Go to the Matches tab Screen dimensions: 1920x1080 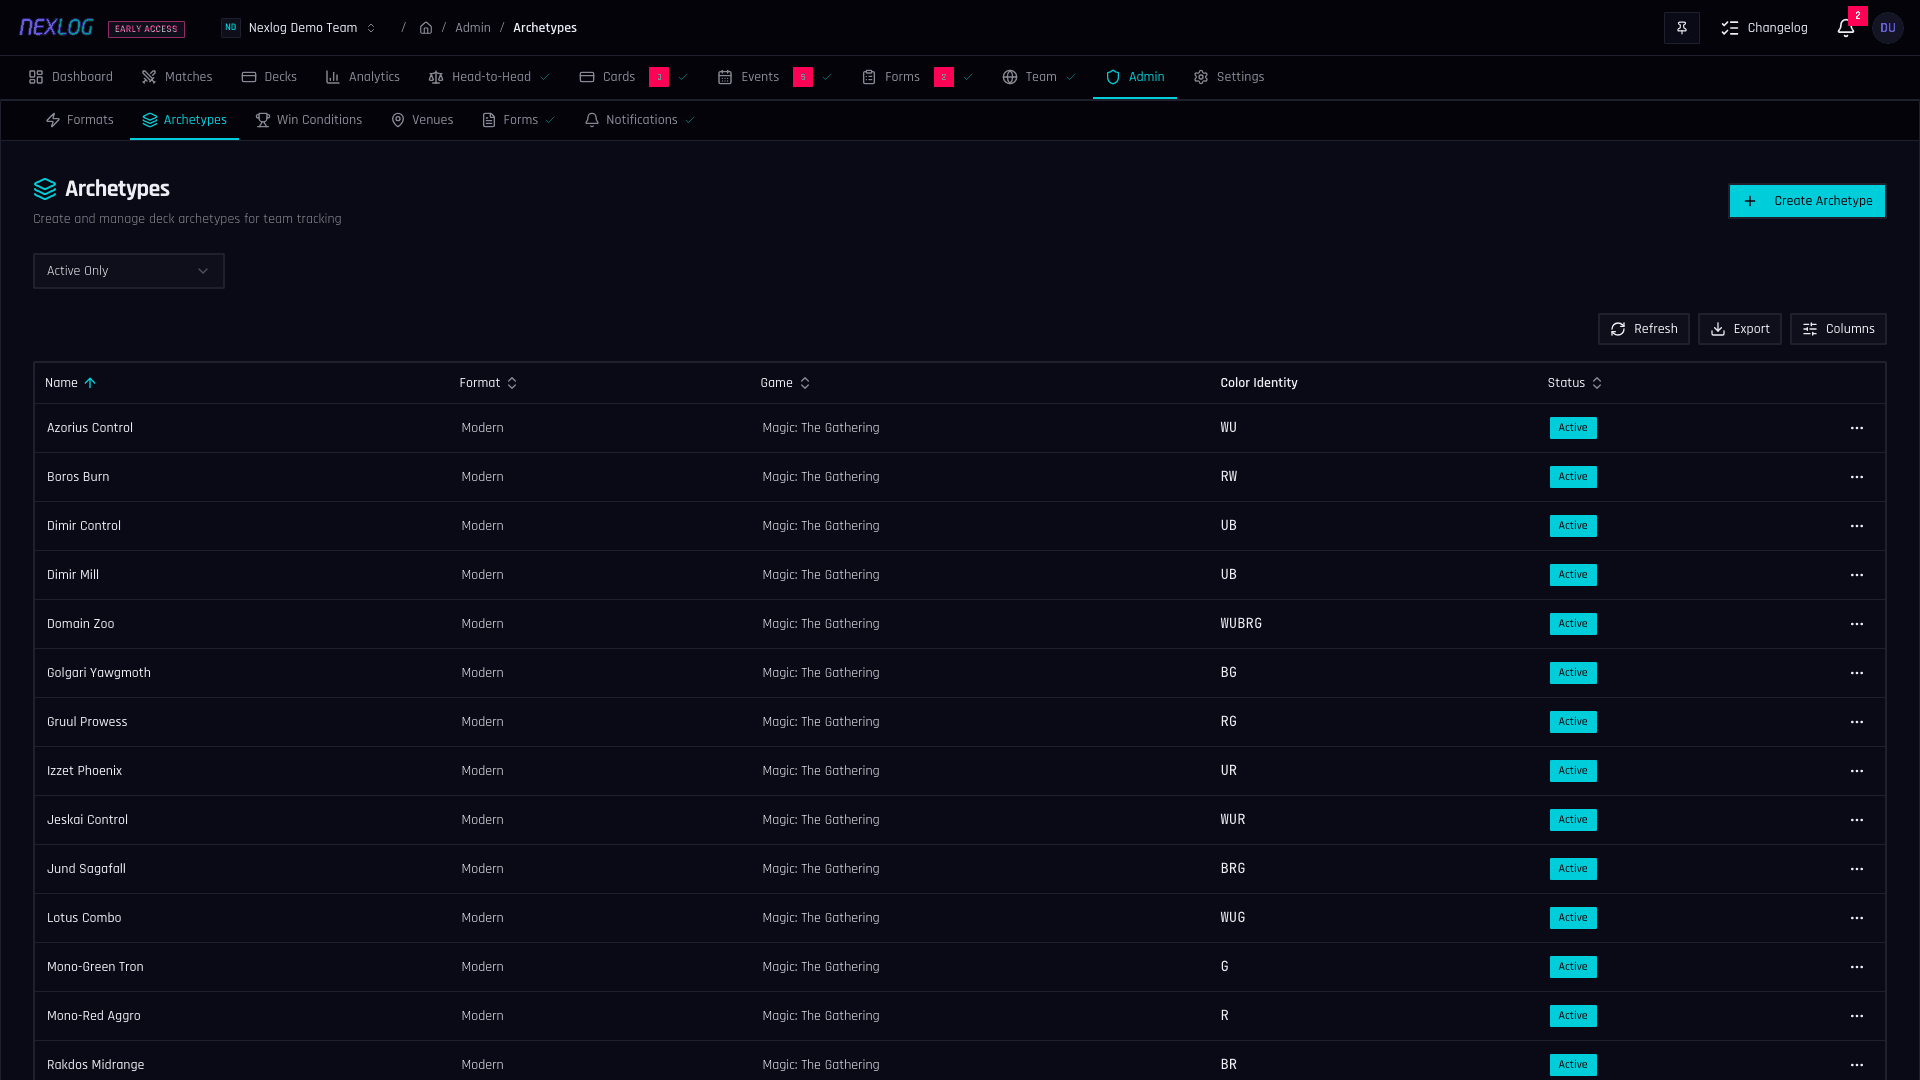click(177, 77)
